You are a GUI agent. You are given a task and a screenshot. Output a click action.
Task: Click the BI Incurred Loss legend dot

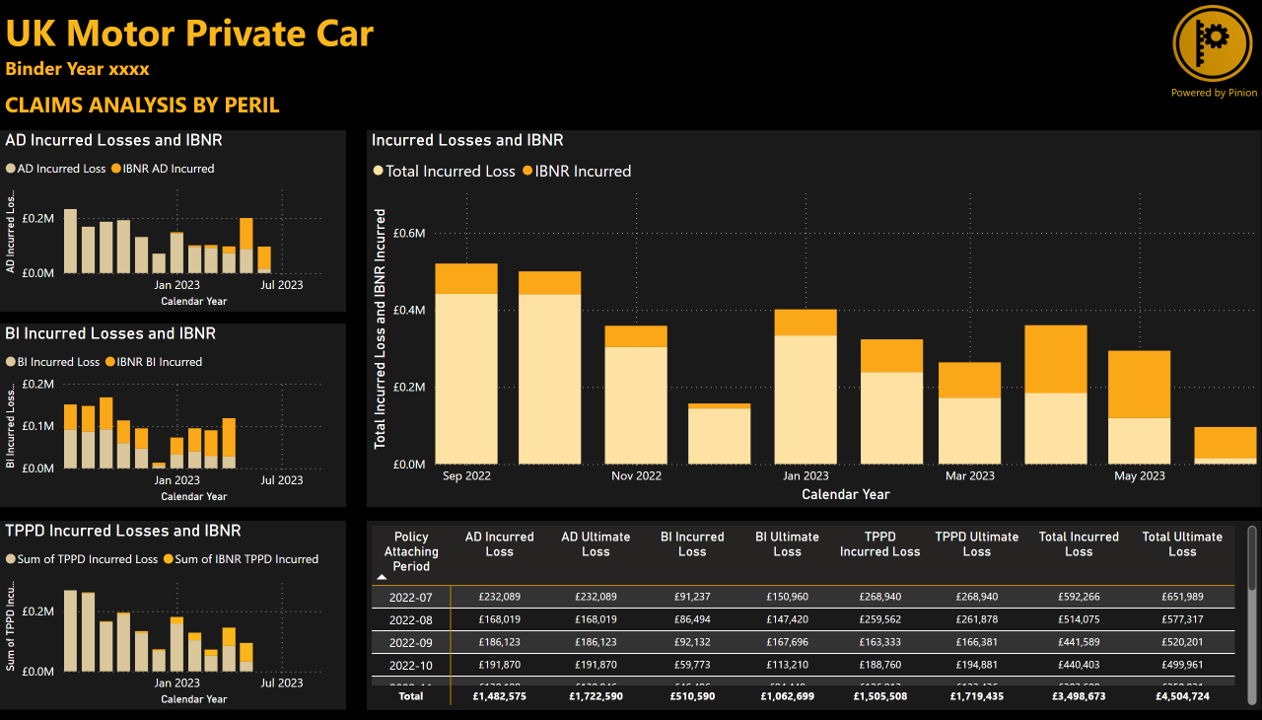point(11,362)
